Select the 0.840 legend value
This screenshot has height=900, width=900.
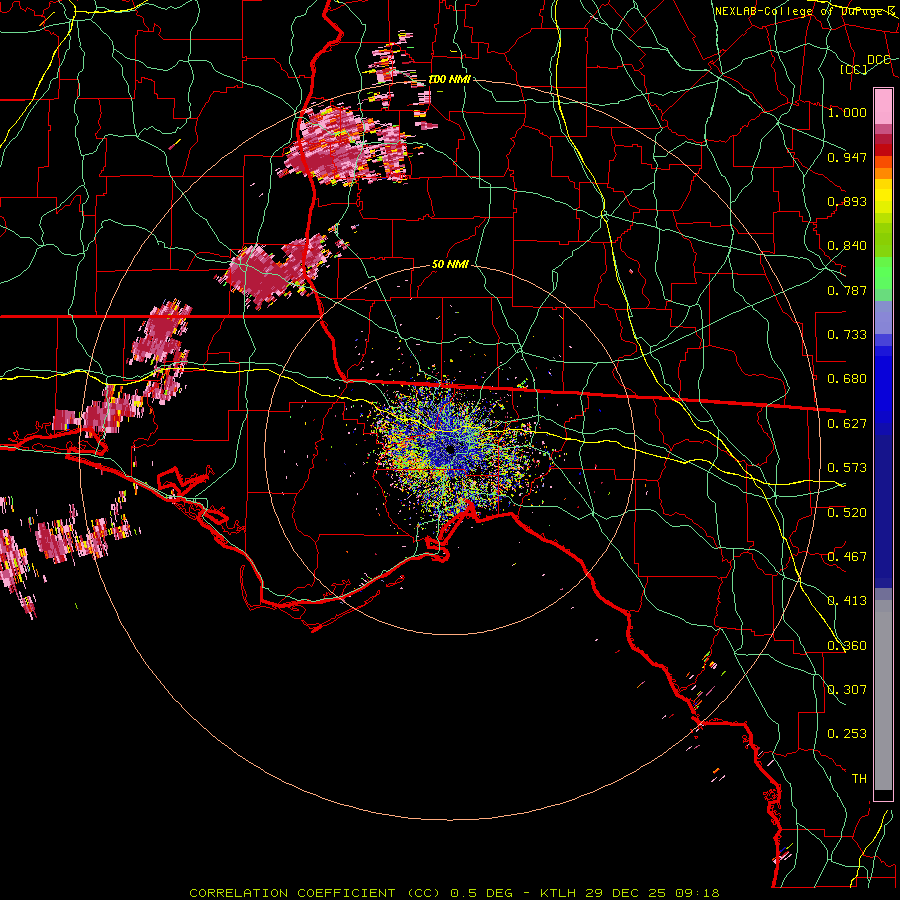pos(847,246)
